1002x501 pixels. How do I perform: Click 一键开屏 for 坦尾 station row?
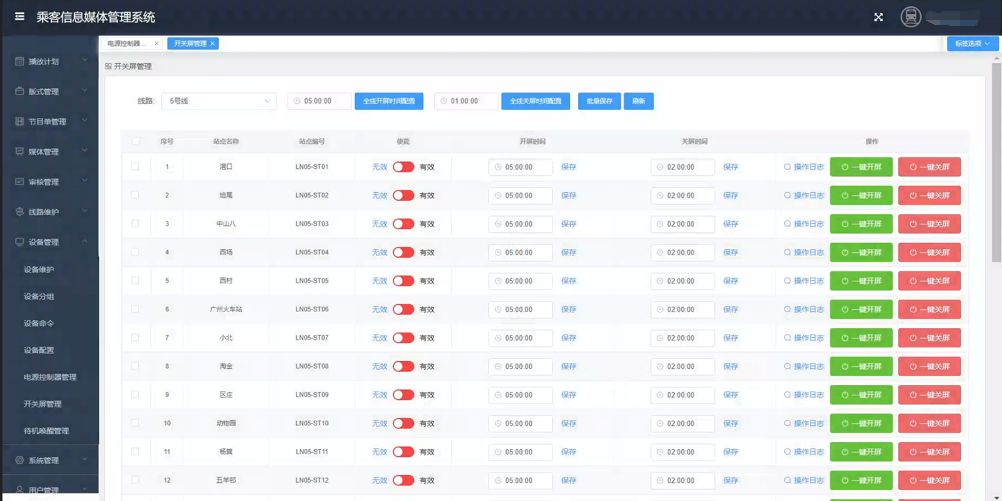[x=861, y=196]
